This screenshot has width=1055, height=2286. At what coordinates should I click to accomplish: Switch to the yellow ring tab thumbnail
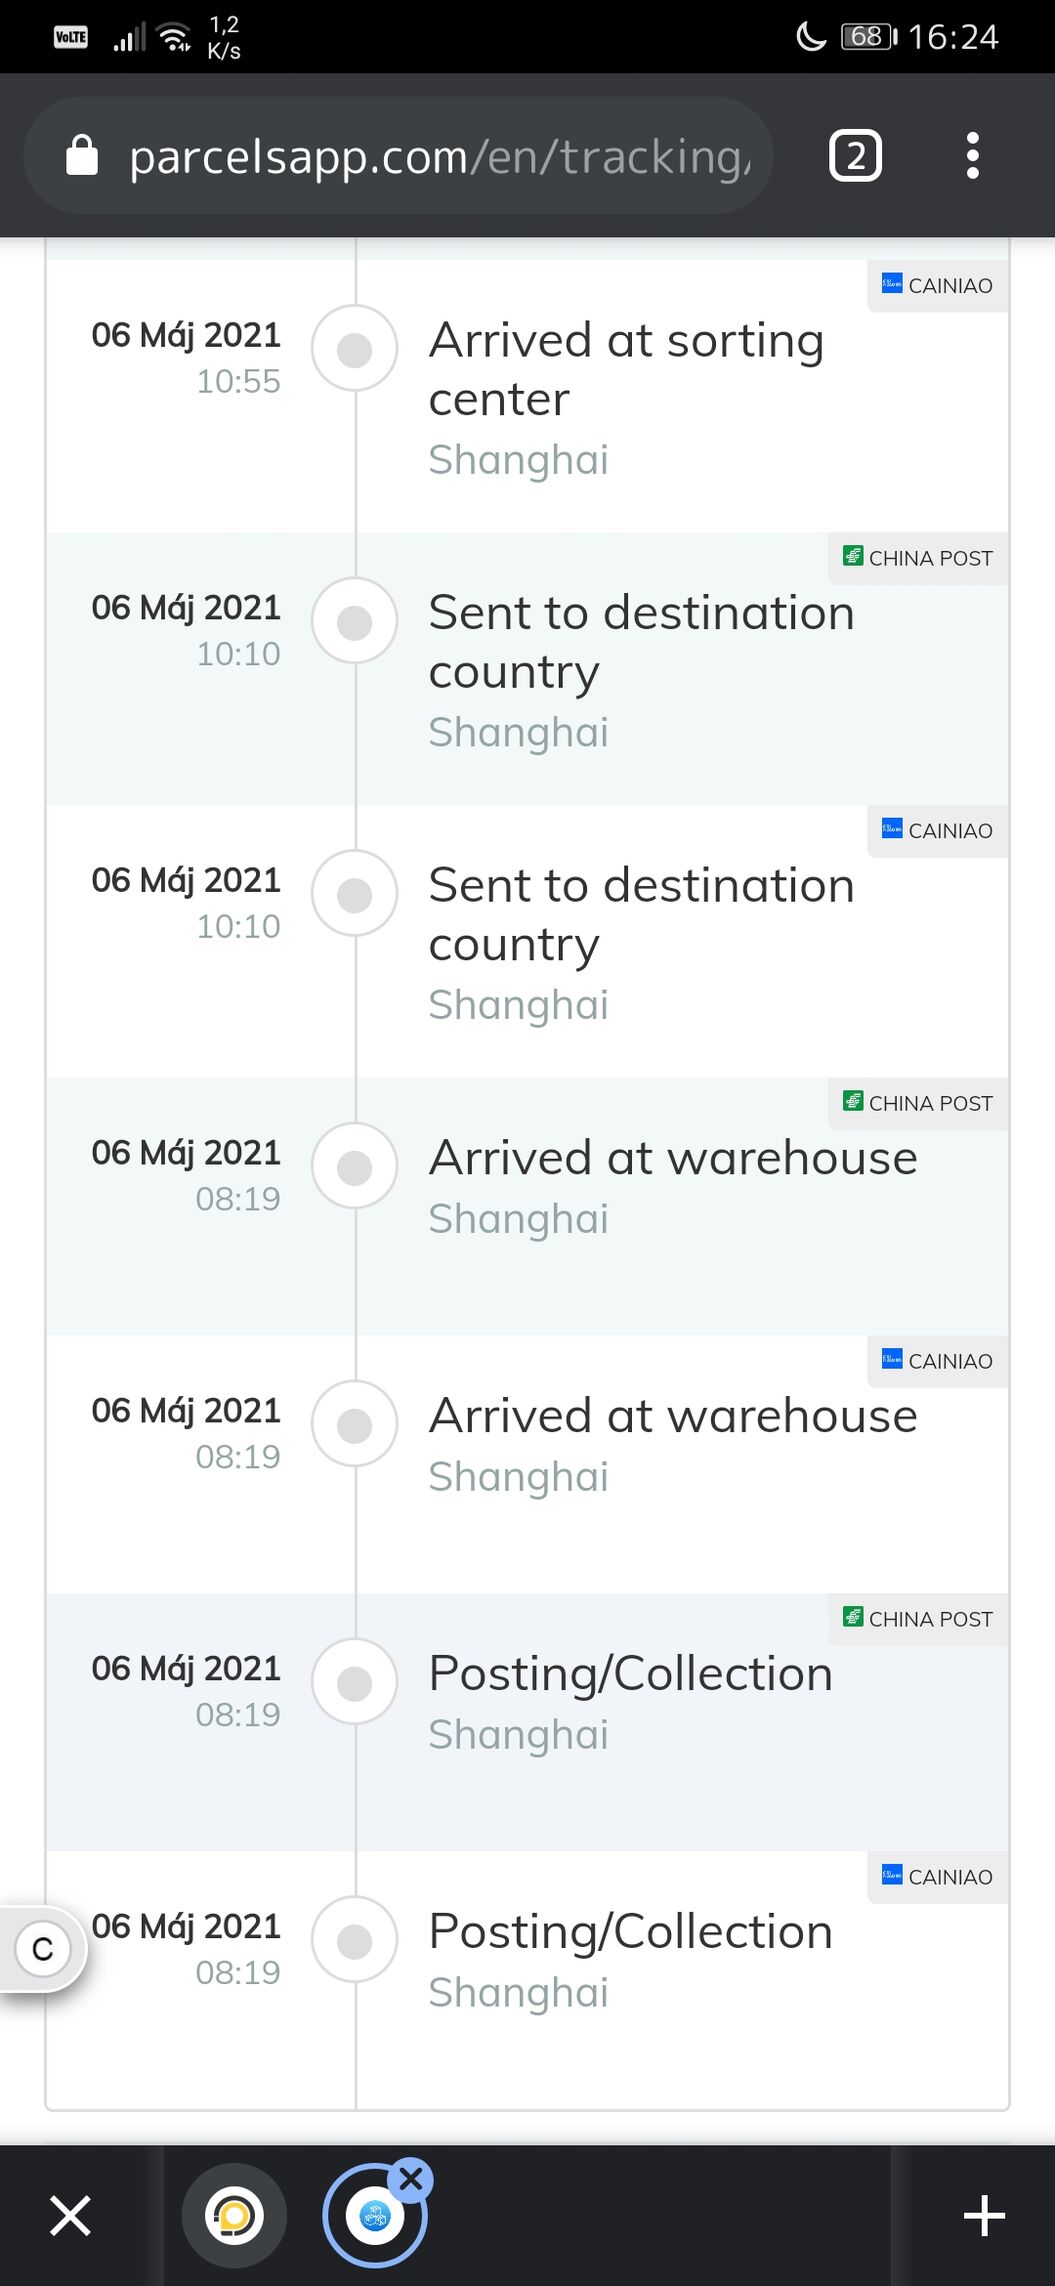[234, 2215]
